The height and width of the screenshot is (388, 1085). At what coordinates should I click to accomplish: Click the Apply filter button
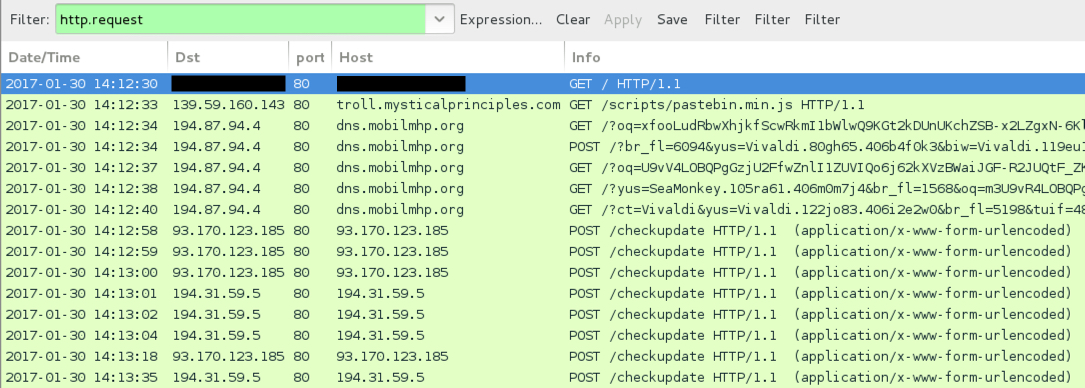pyautogui.click(x=623, y=19)
